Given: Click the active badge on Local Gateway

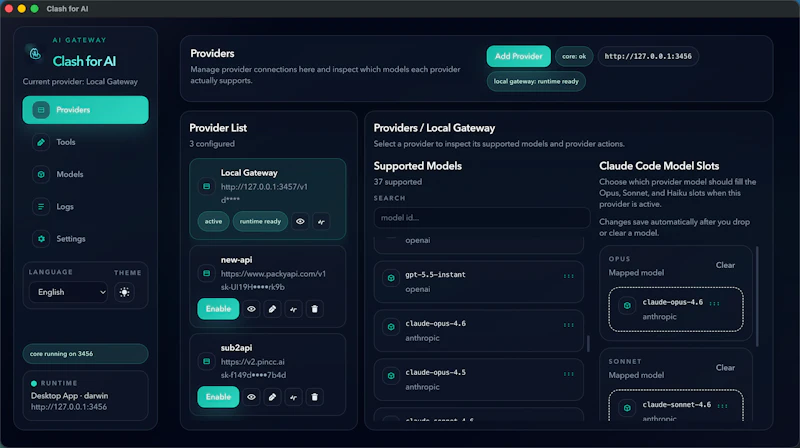Looking at the screenshot, I should point(213,221).
